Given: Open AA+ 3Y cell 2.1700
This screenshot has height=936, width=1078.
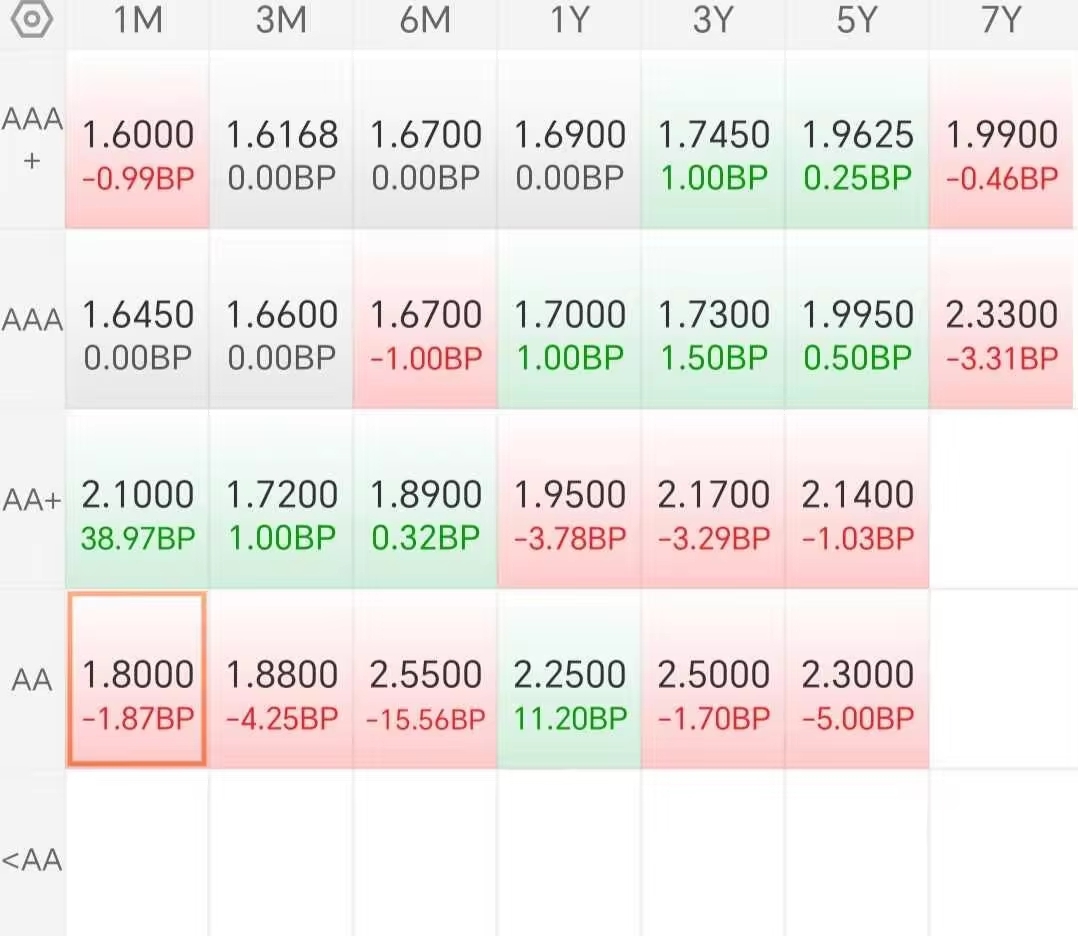Looking at the screenshot, I should point(713,499).
